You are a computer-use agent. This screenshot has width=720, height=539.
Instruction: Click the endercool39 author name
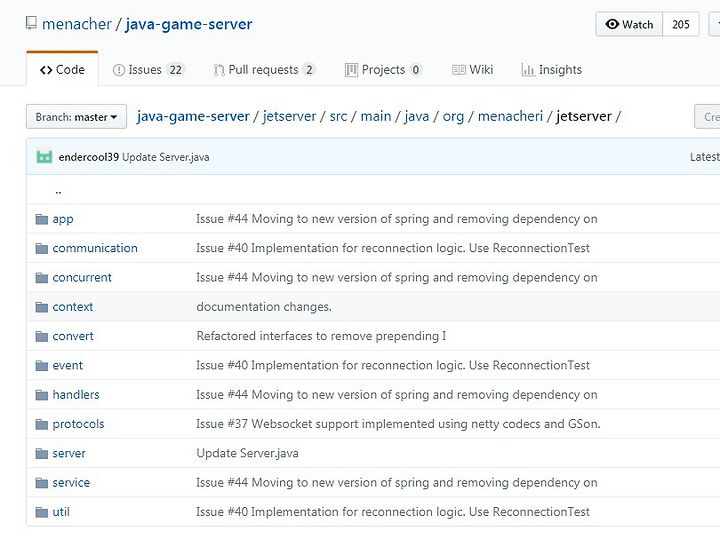pos(89,157)
